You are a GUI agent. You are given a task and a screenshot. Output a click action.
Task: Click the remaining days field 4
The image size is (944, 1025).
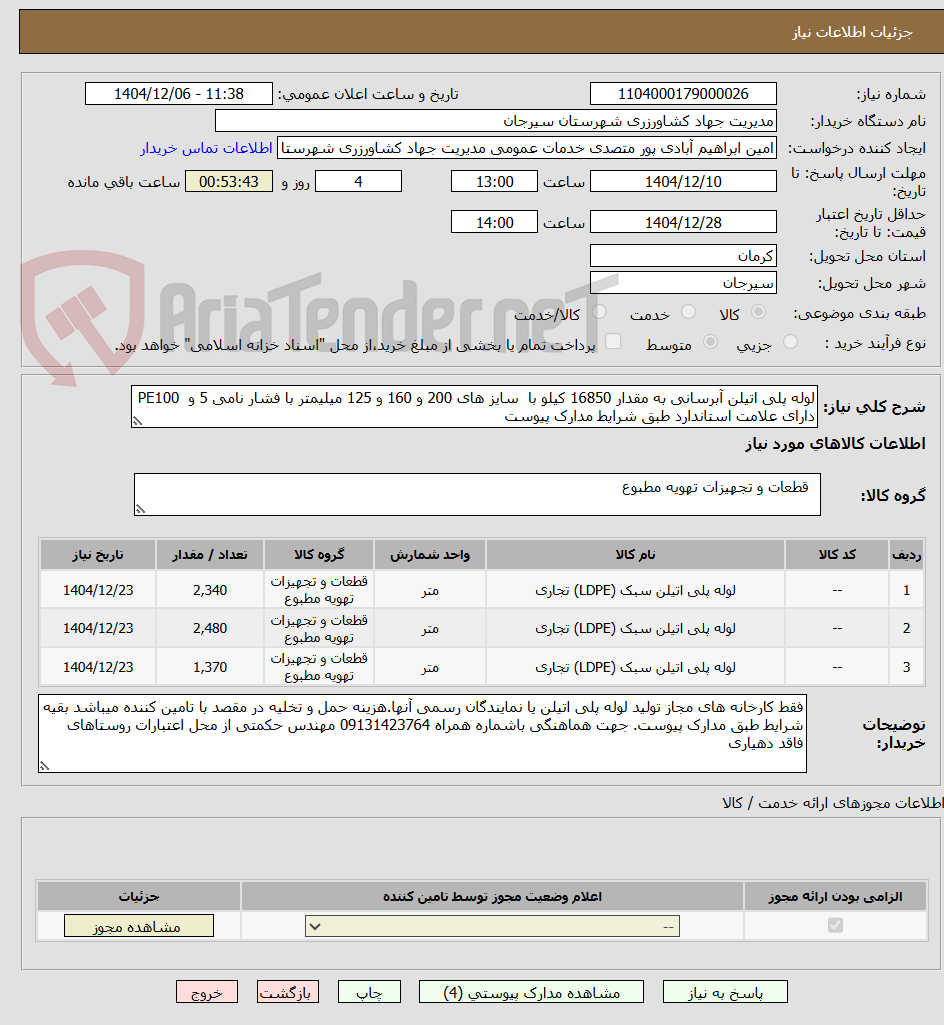tap(358, 182)
